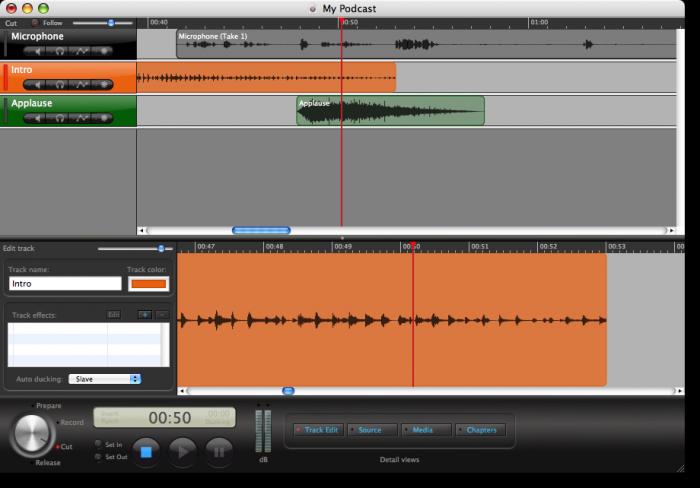Click the Microphone track headphones icon
The width and height of the screenshot is (700, 488).
pyautogui.click(x=59, y=51)
